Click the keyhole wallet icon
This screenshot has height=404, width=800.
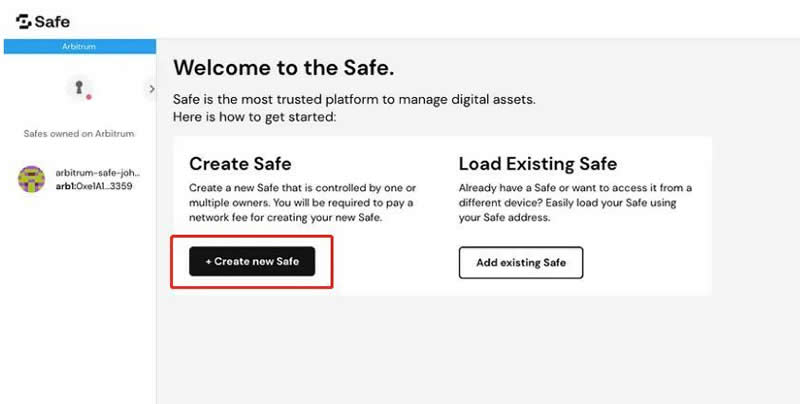coord(79,87)
